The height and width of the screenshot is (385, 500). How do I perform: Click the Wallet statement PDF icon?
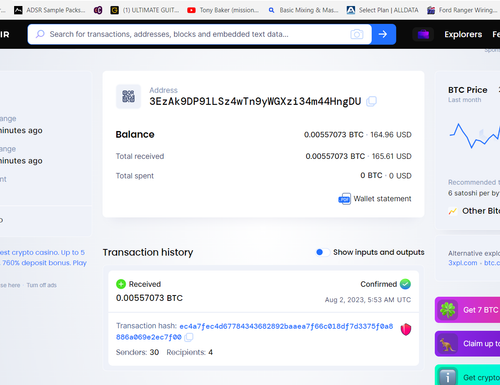(x=344, y=199)
